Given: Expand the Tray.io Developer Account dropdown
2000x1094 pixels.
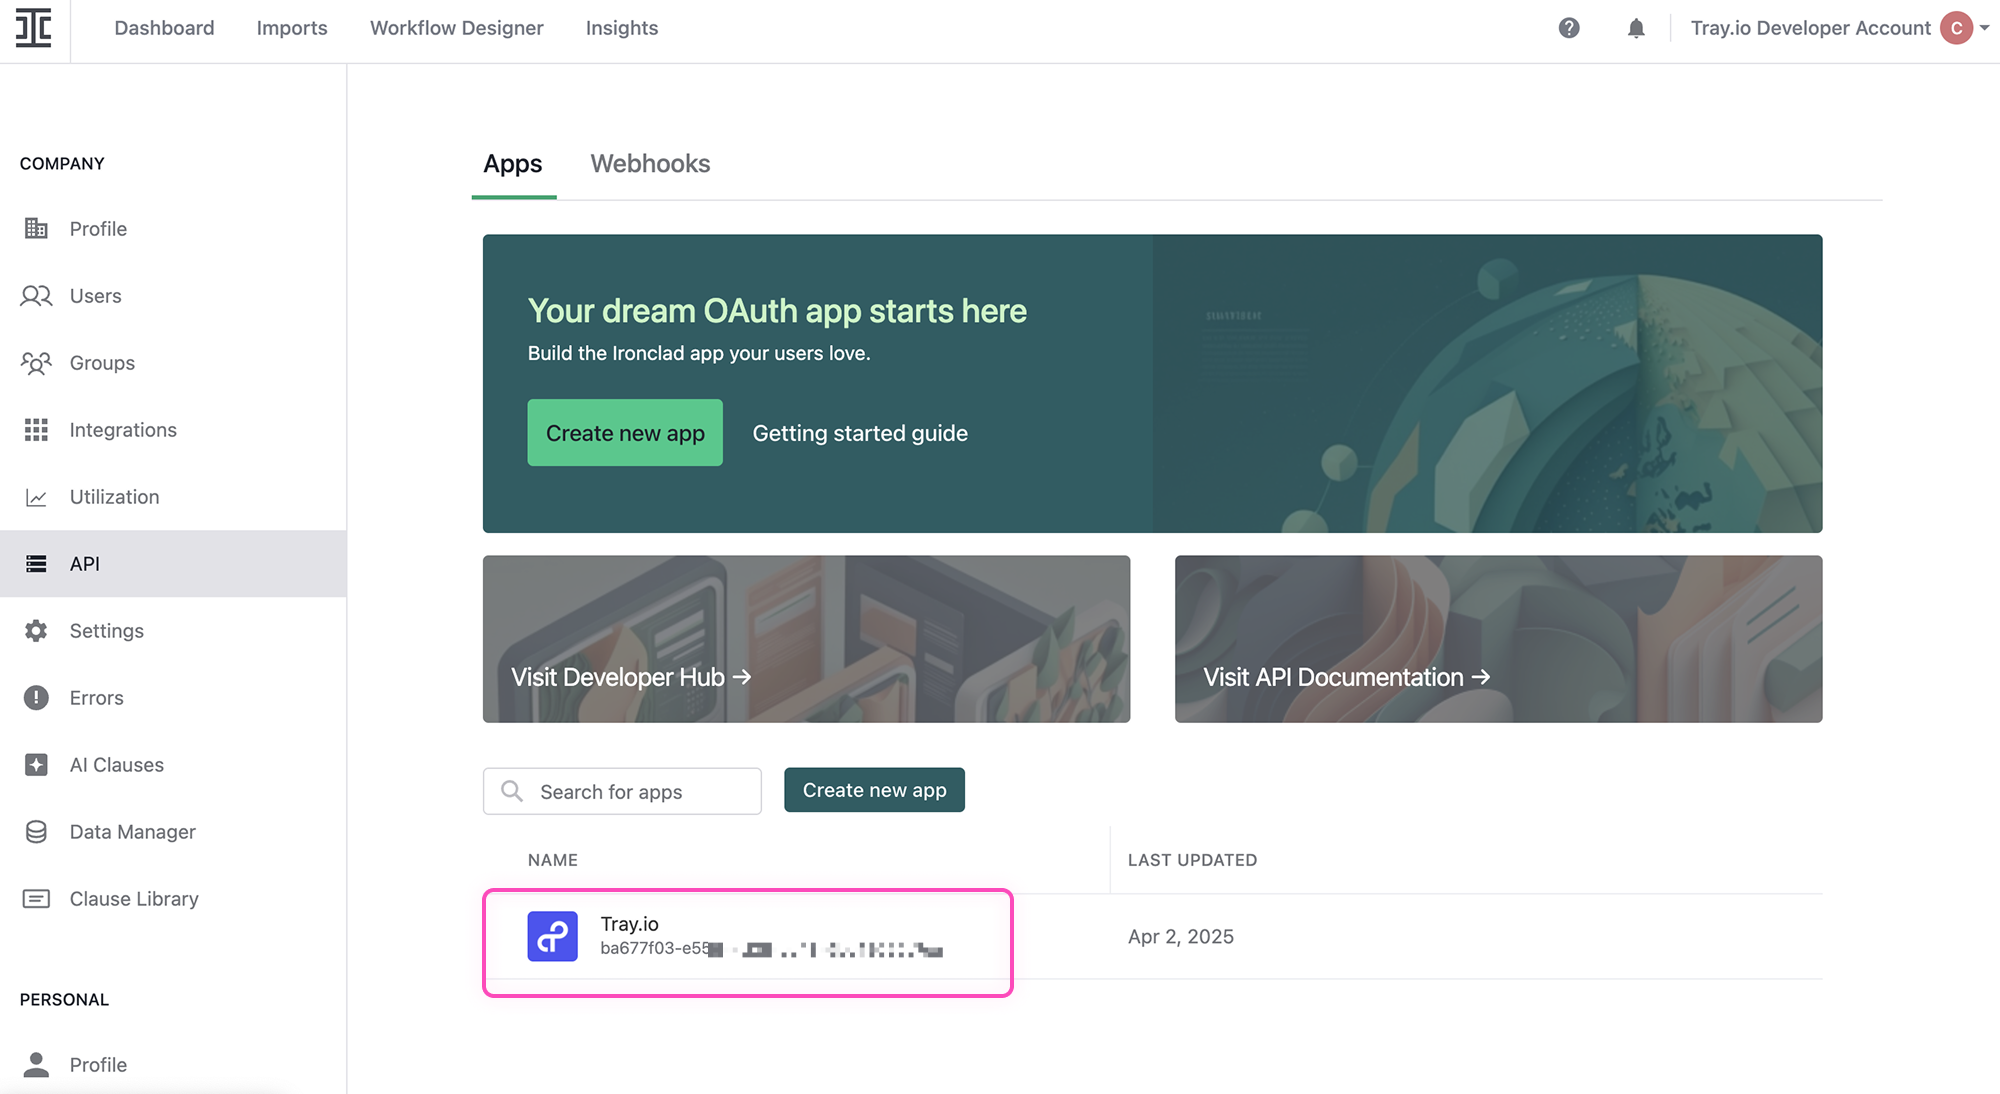Looking at the screenshot, I should click(x=1984, y=28).
